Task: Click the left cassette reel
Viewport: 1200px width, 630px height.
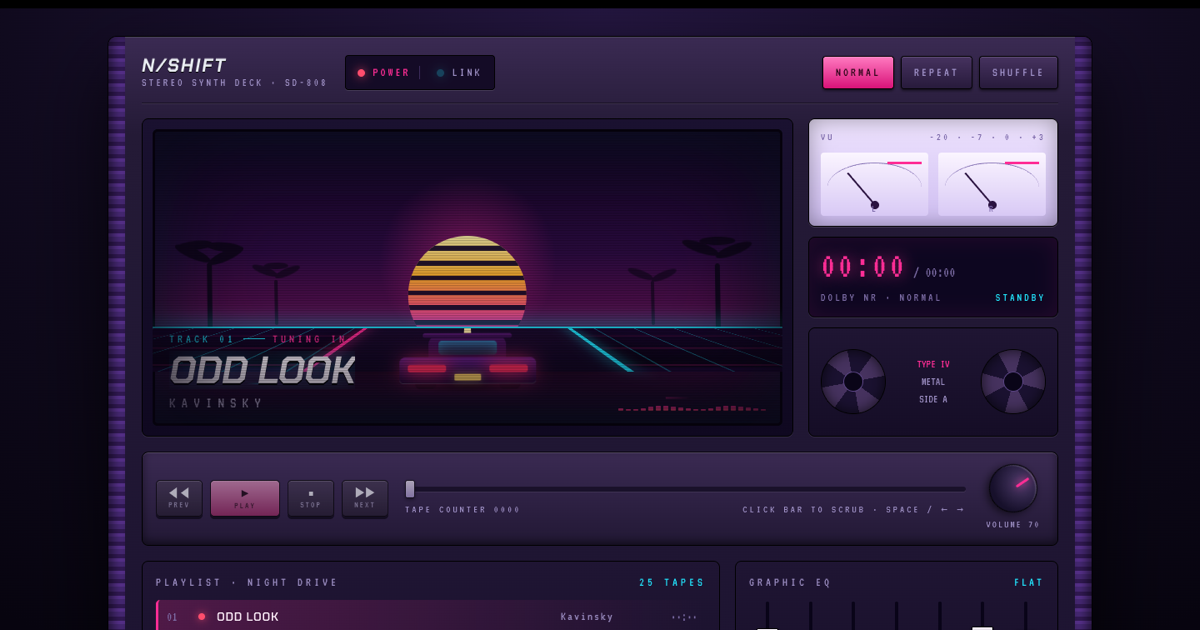Action: pos(853,381)
